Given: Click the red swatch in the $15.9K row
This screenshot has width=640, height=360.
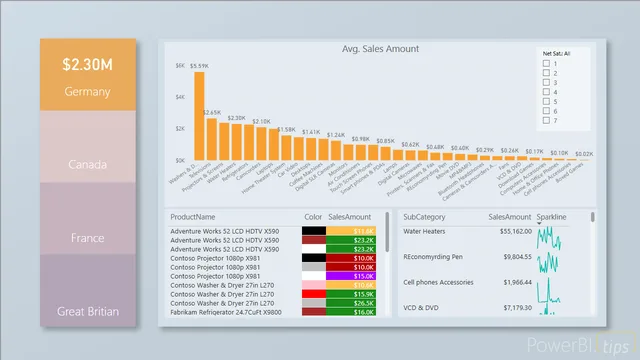Looking at the screenshot, I should [x=314, y=294].
